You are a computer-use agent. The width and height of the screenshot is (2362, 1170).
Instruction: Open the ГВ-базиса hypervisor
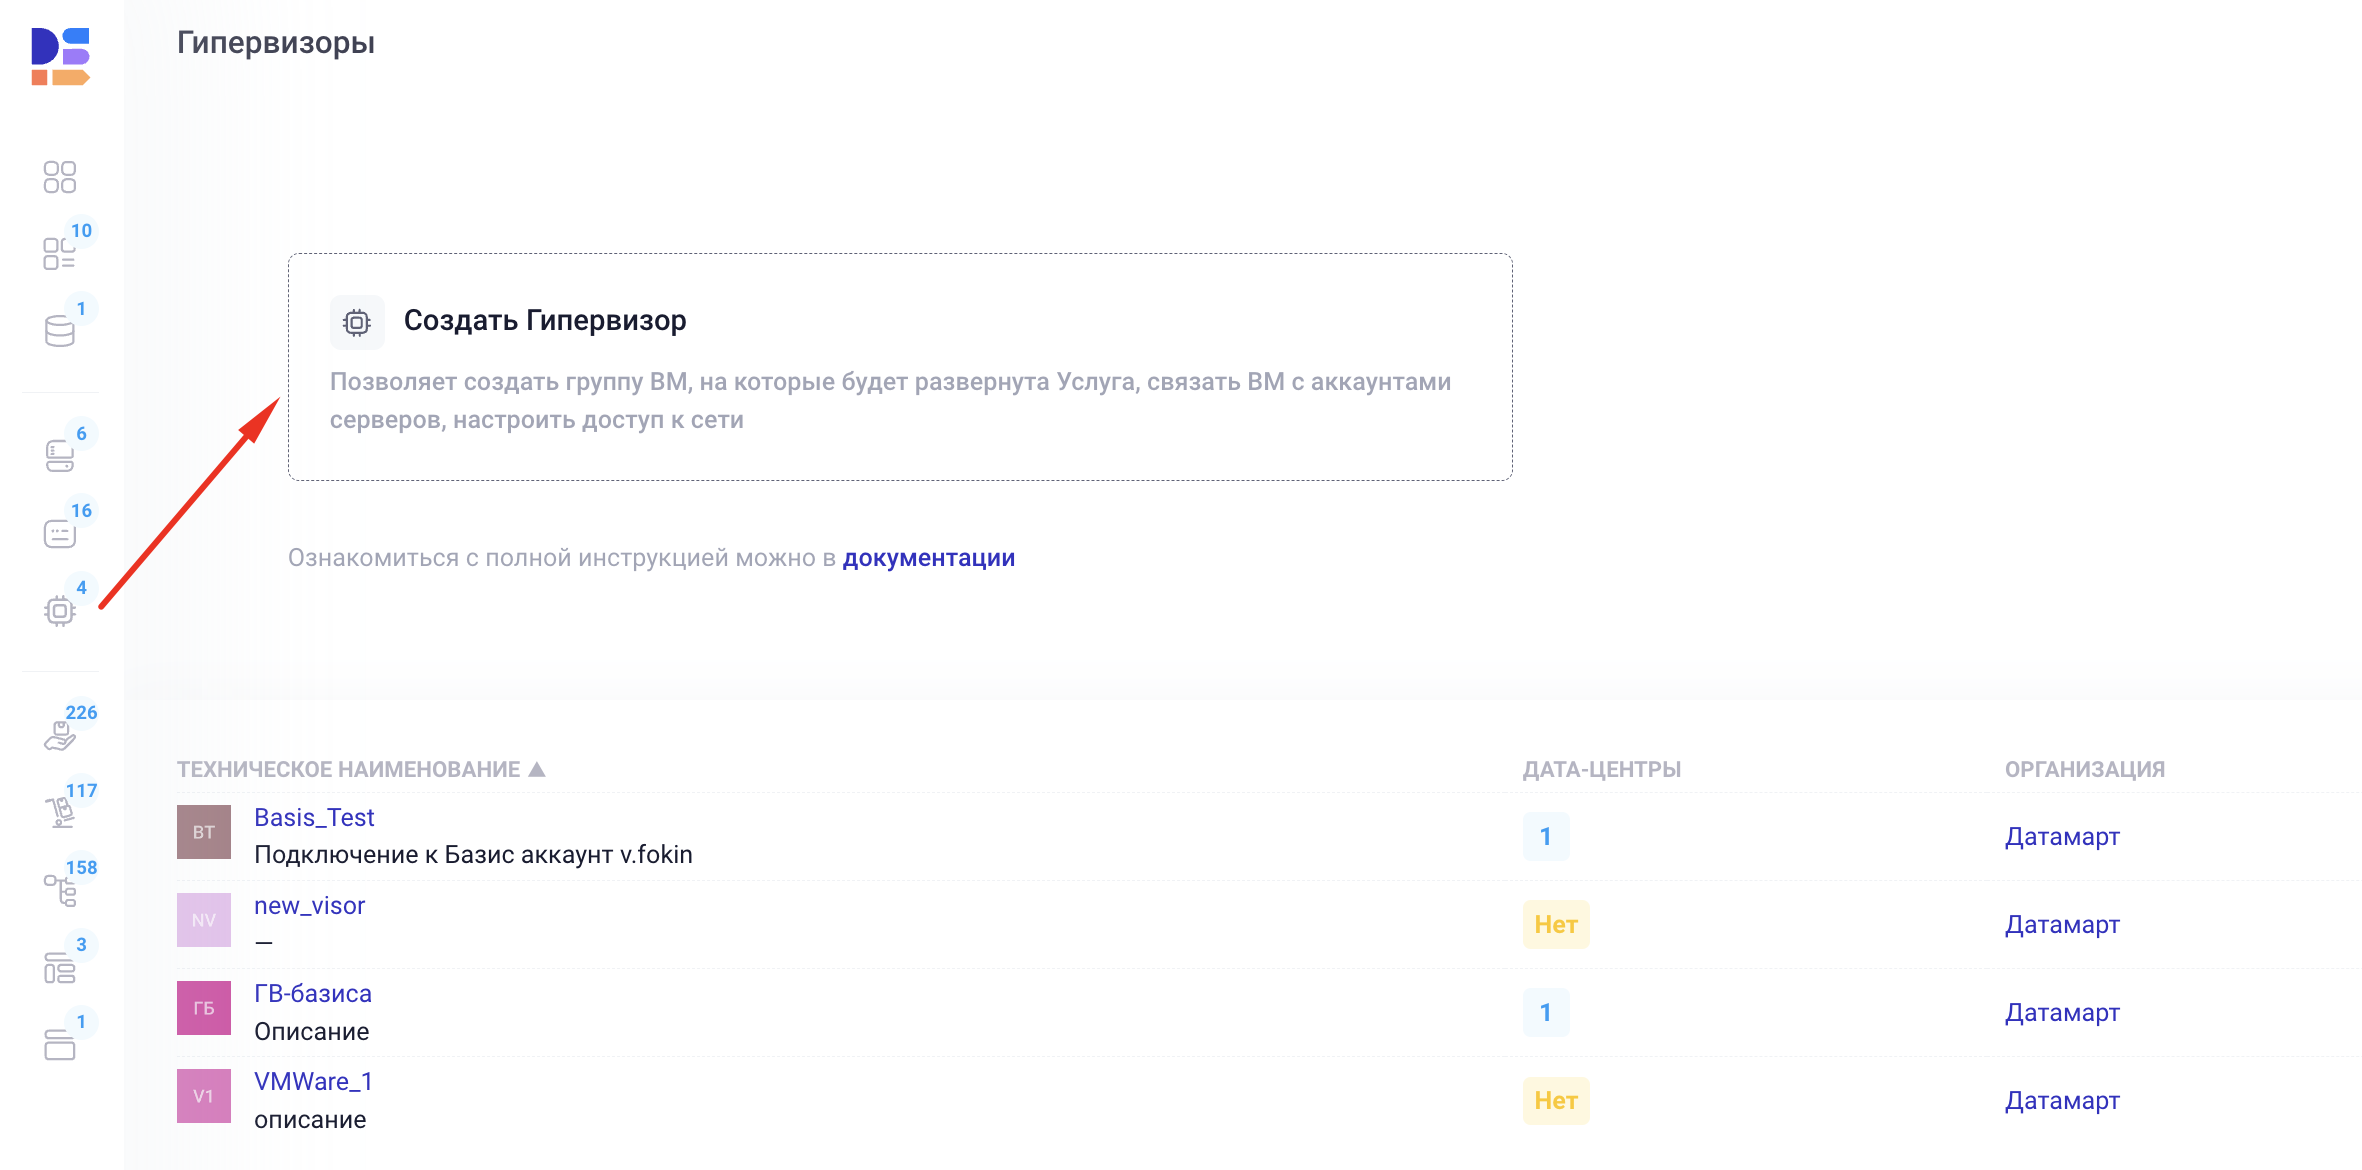[313, 994]
